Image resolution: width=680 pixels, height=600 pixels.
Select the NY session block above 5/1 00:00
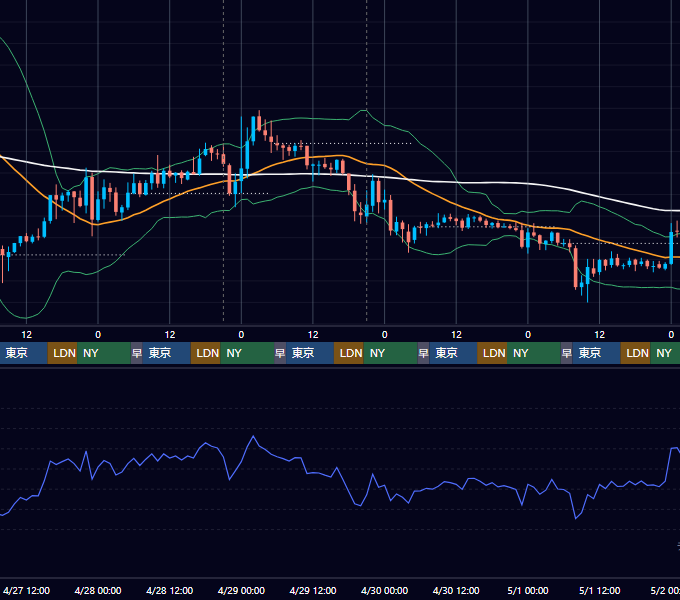click(x=534, y=353)
